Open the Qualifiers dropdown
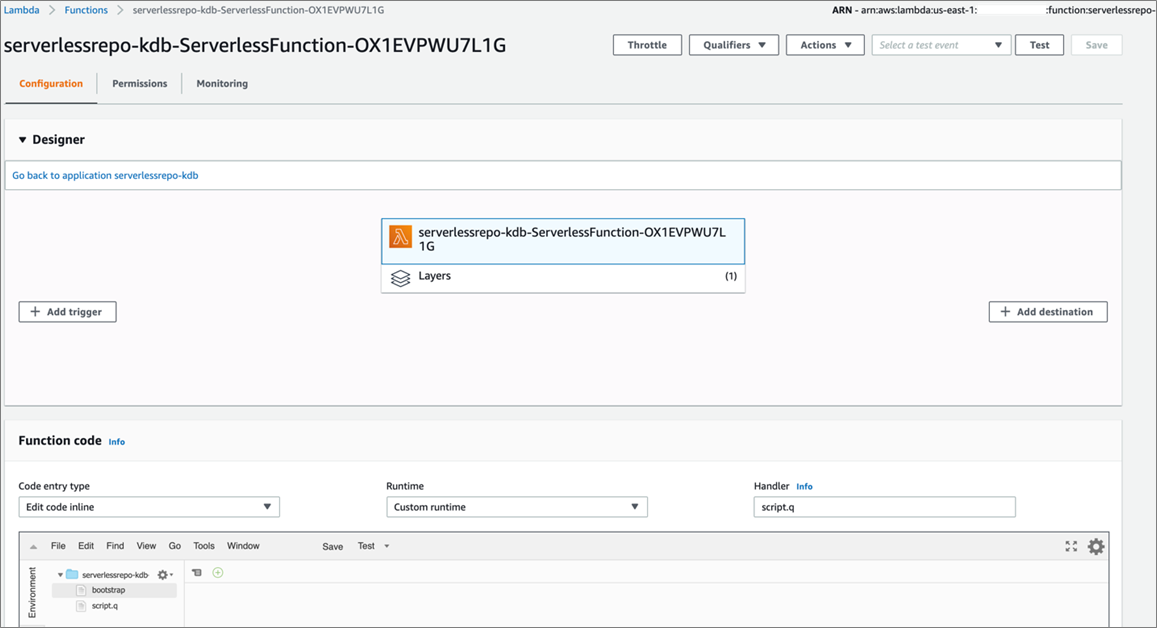The width and height of the screenshot is (1157, 628). (733, 45)
